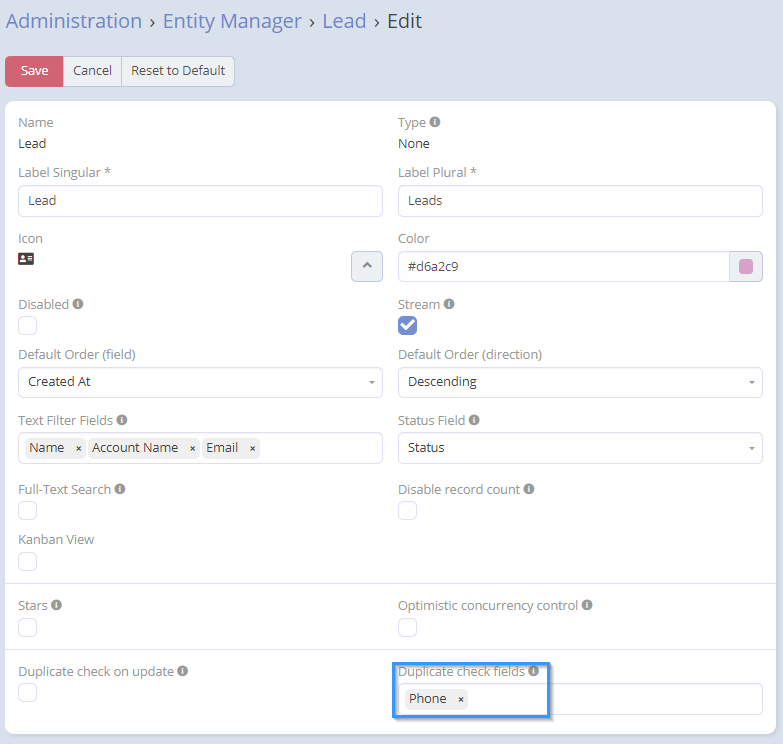Expand the Status Field dropdown

tap(580, 448)
